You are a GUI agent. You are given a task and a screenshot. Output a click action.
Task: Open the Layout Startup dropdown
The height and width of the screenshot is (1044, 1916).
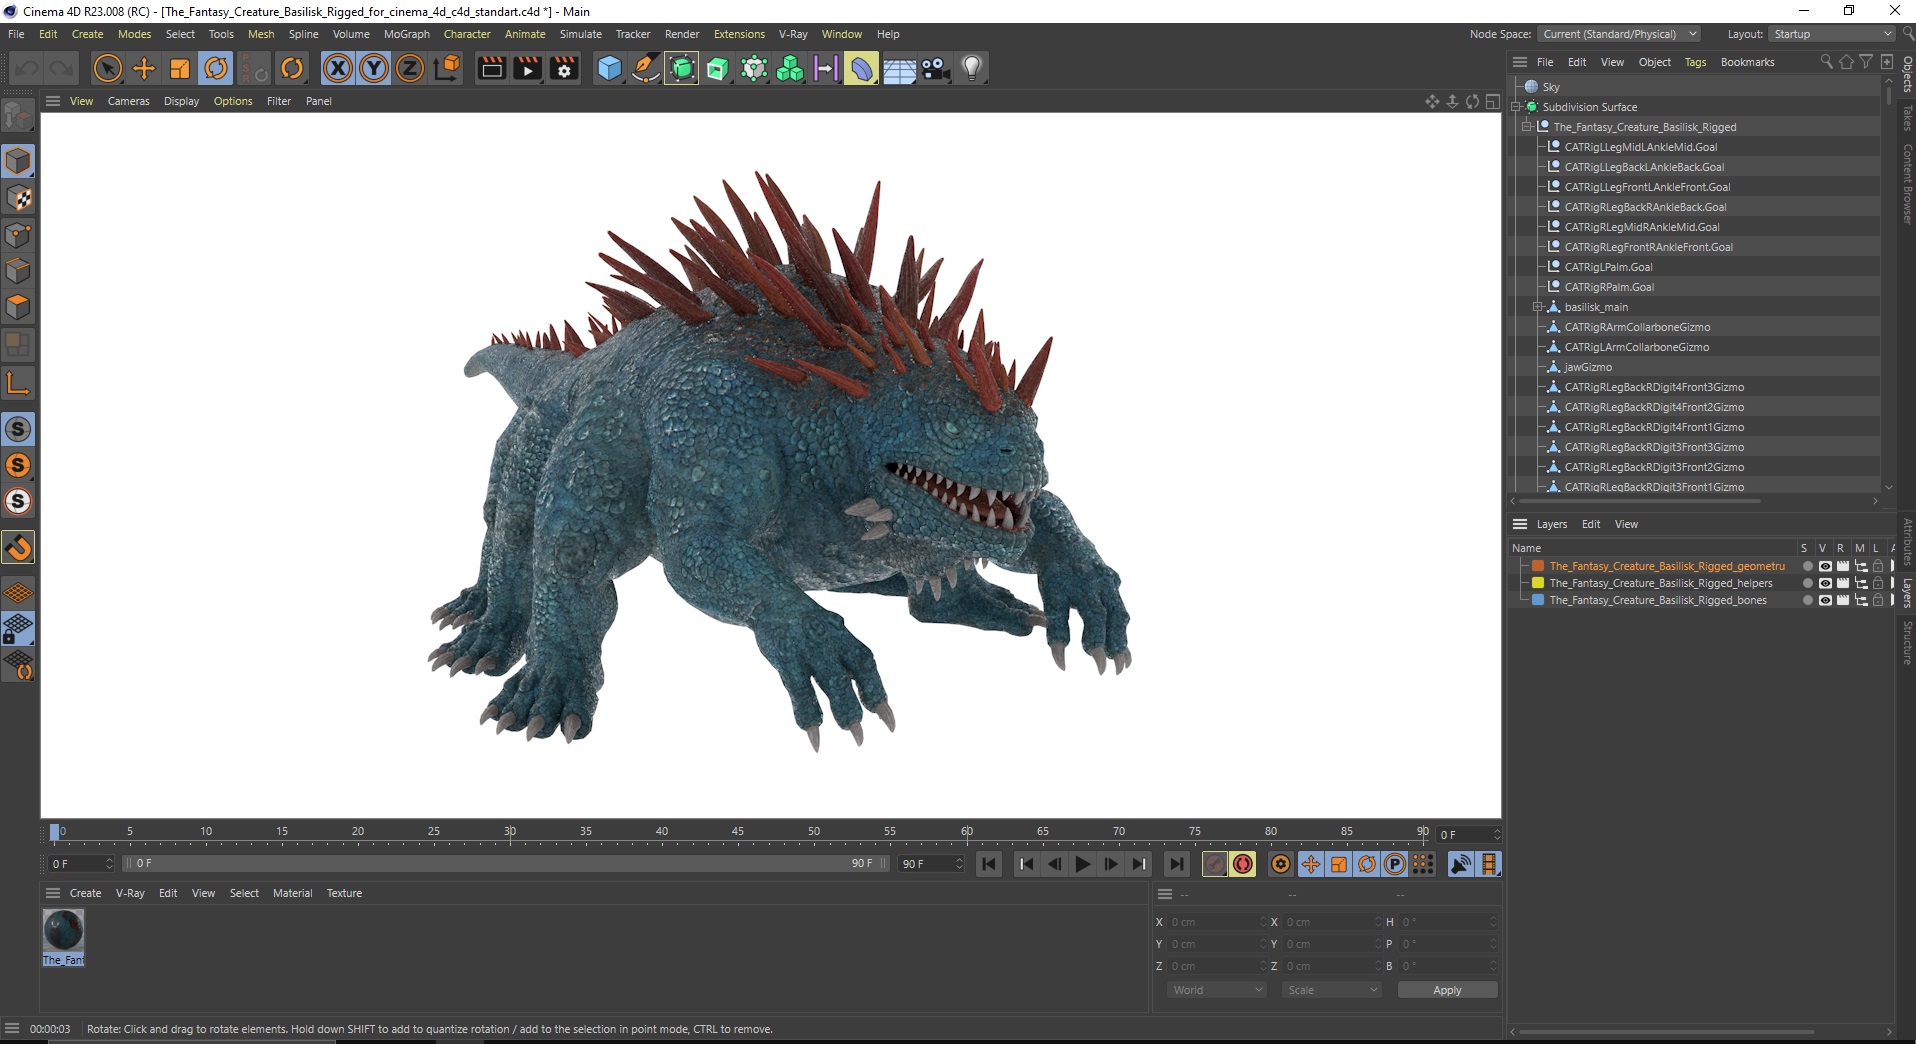(x=1832, y=34)
